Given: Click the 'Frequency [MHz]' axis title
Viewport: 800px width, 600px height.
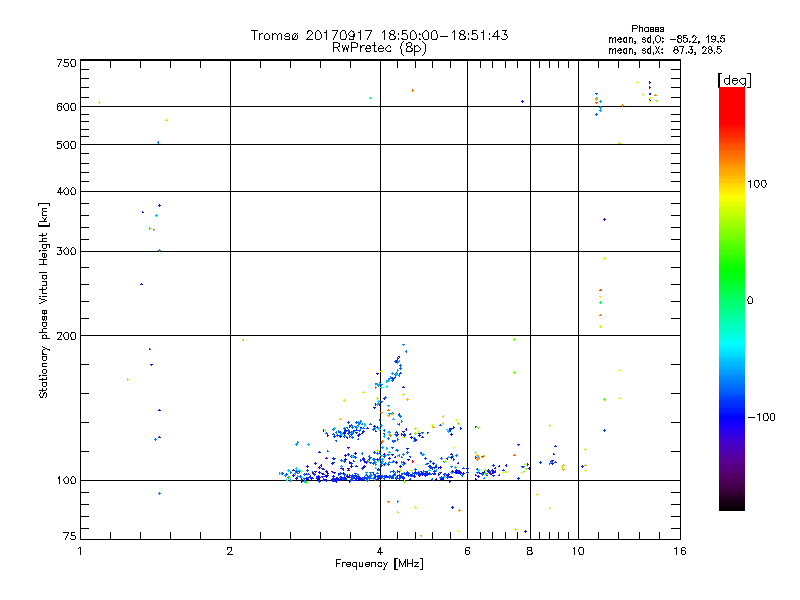Looking at the screenshot, I should tap(379, 564).
